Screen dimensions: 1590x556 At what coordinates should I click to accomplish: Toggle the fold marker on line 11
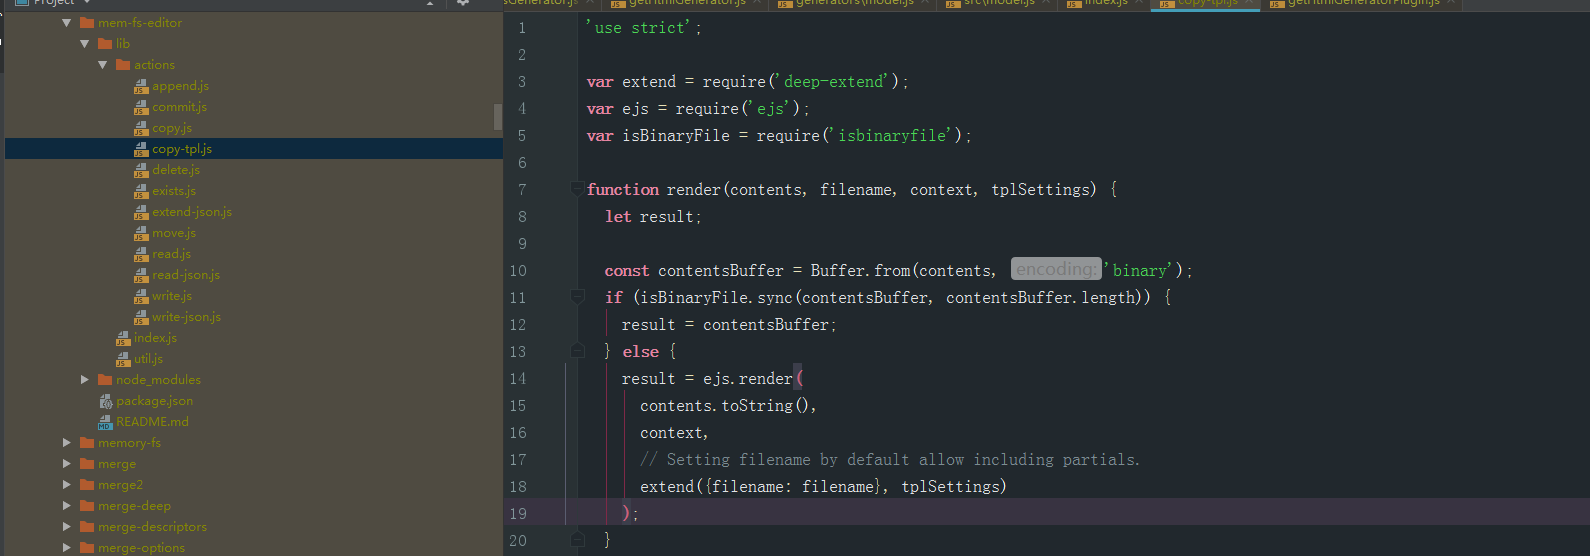pos(577,296)
